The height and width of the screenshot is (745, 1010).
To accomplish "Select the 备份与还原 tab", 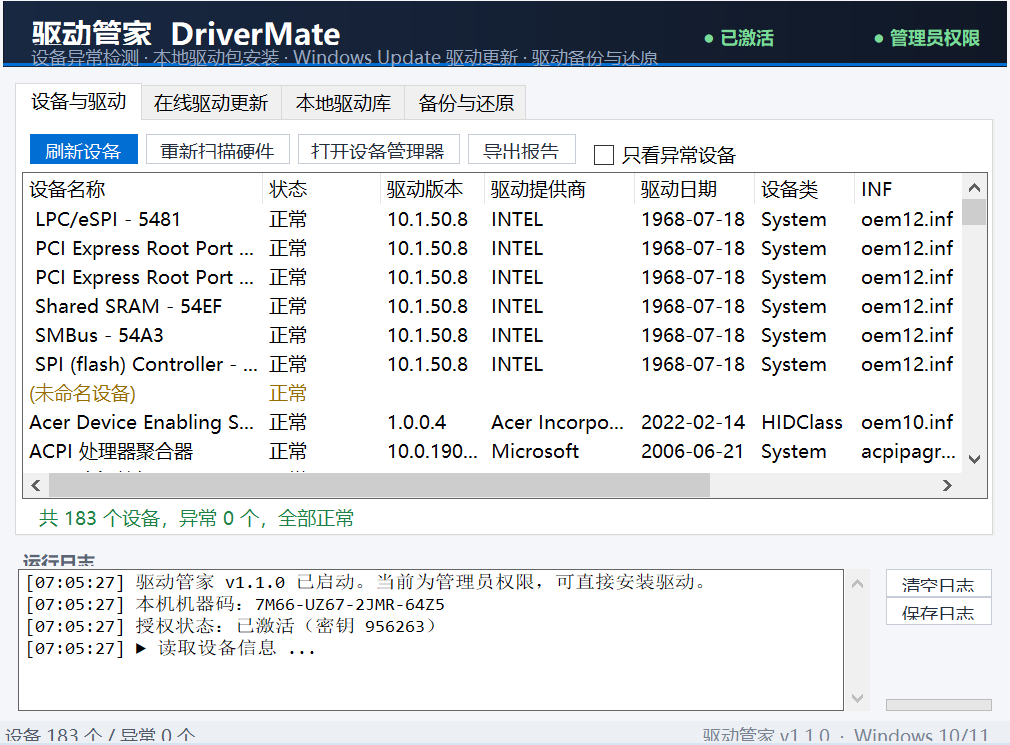I will (x=466, y=103).
